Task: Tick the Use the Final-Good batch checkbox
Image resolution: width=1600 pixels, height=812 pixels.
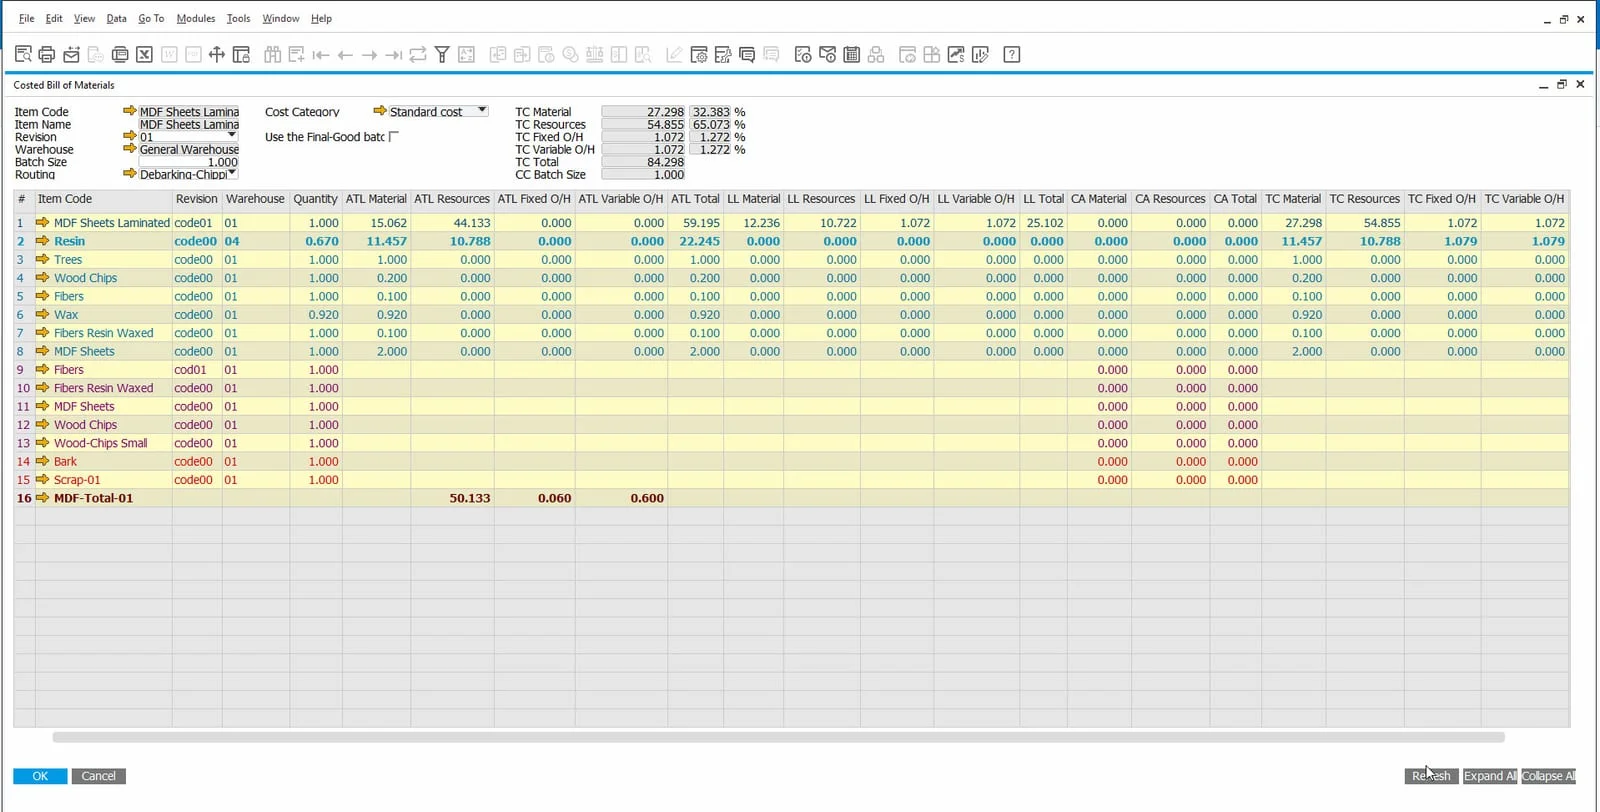Action: tap(394, 137)
